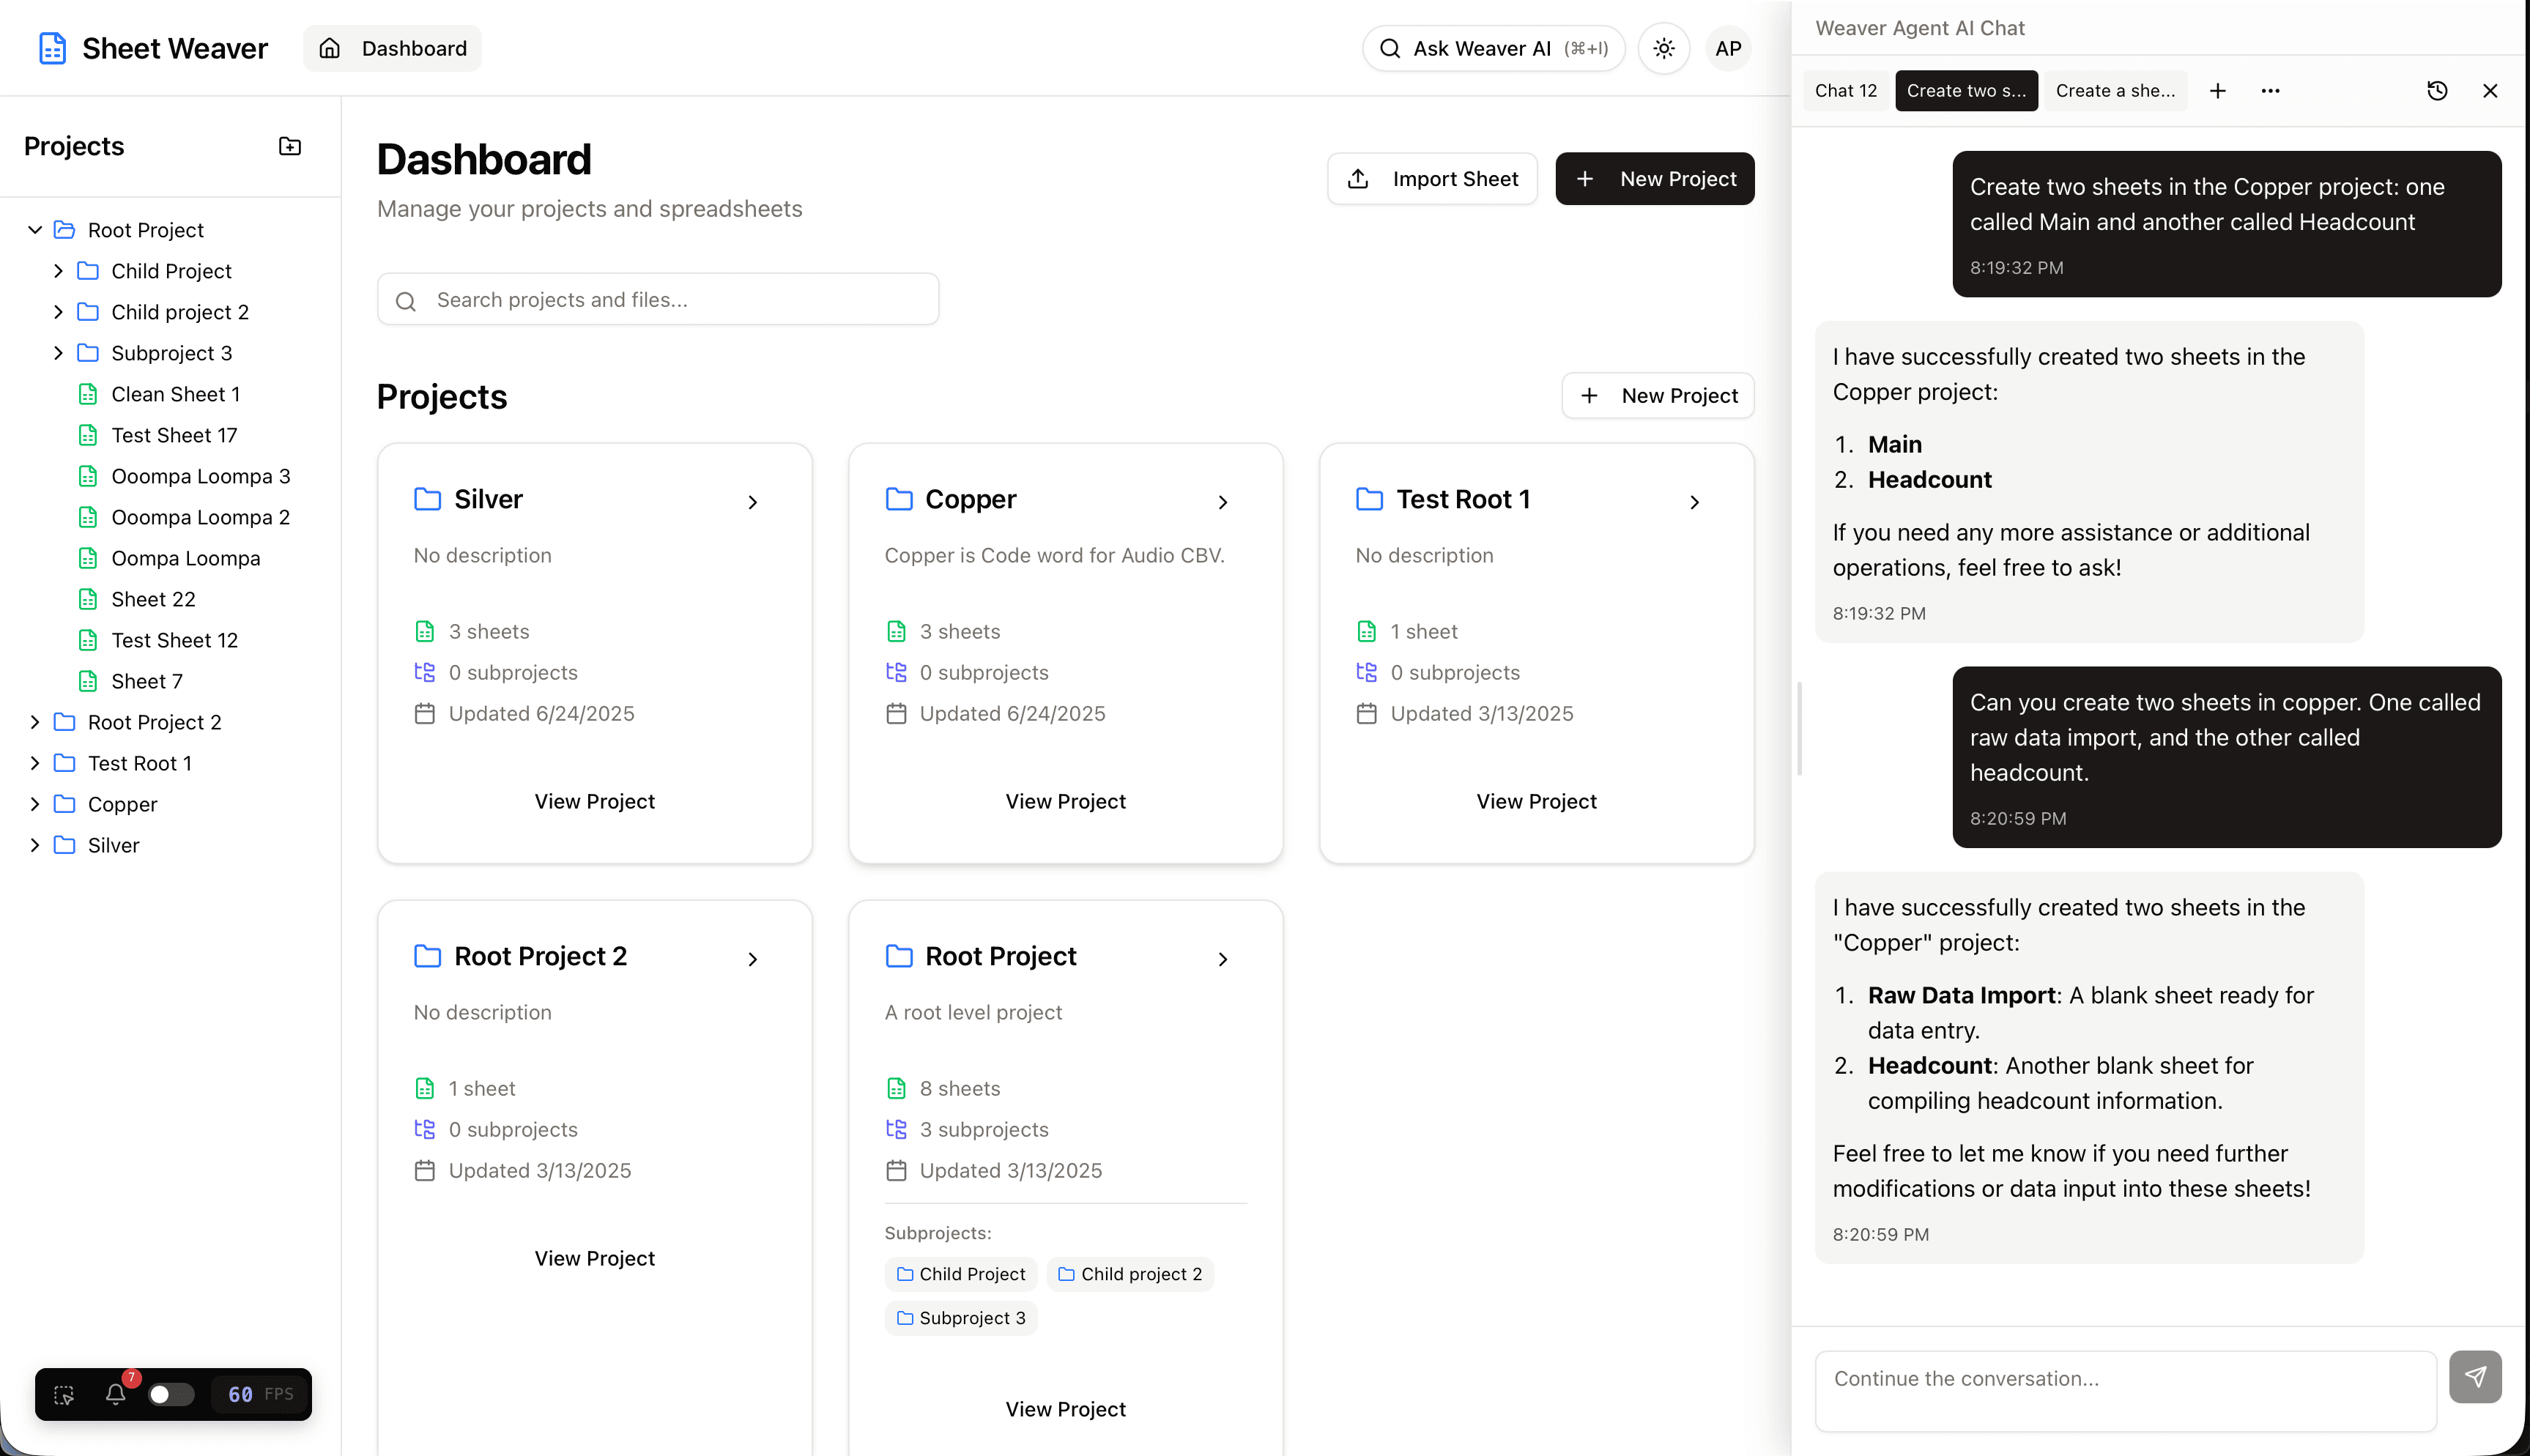Screen dimensions: 2530x1456
Task: Open chat history in Weaver Agent panel
Action: click(x=2437, y=90)
